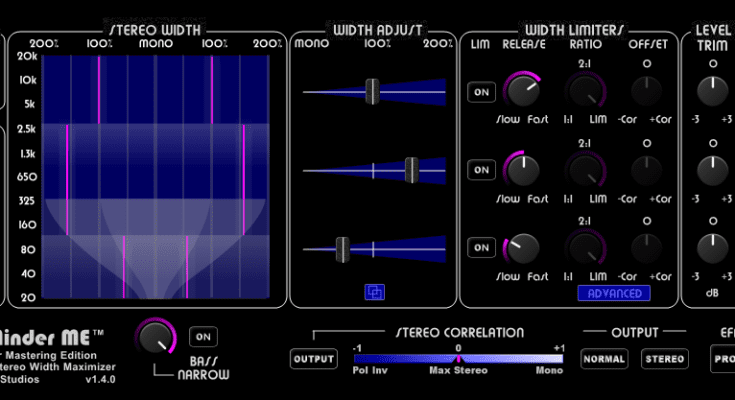This screenshot has width=735, height=400.
Task: Click the middle band width adjust slider handle
Action: point(410,170)
